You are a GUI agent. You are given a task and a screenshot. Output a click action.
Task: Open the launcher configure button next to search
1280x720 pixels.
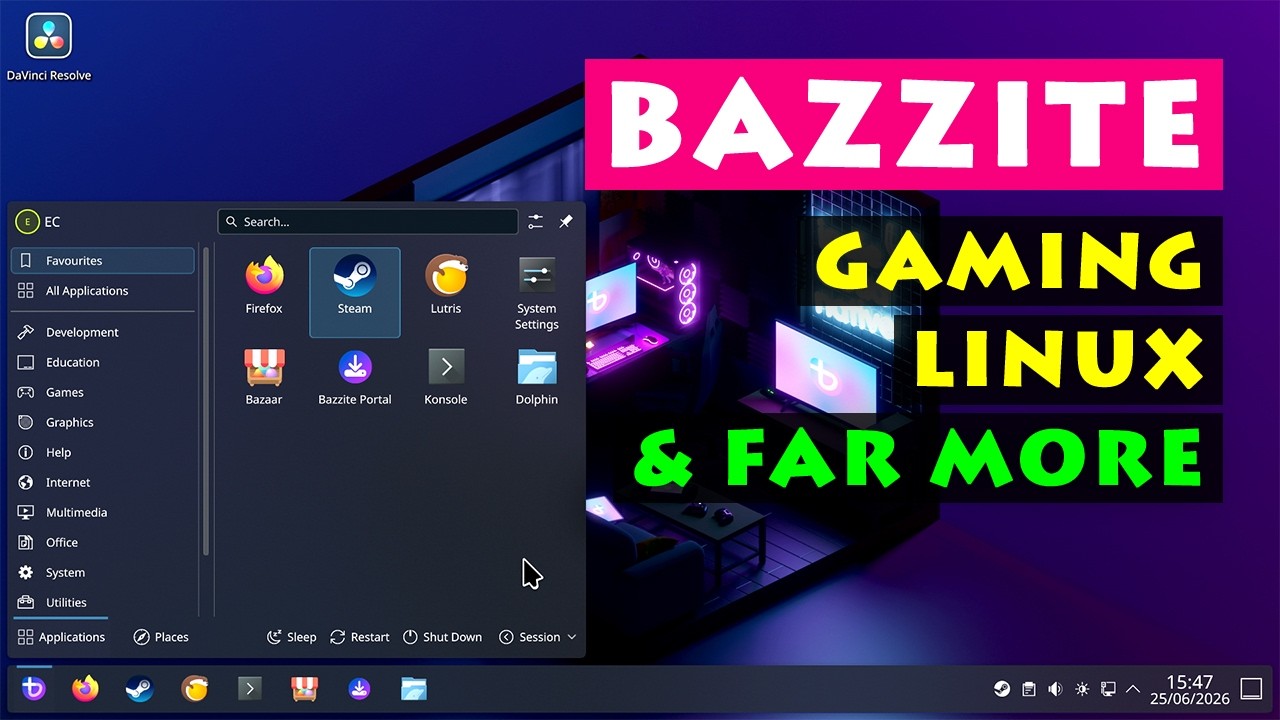pos(536,222)
